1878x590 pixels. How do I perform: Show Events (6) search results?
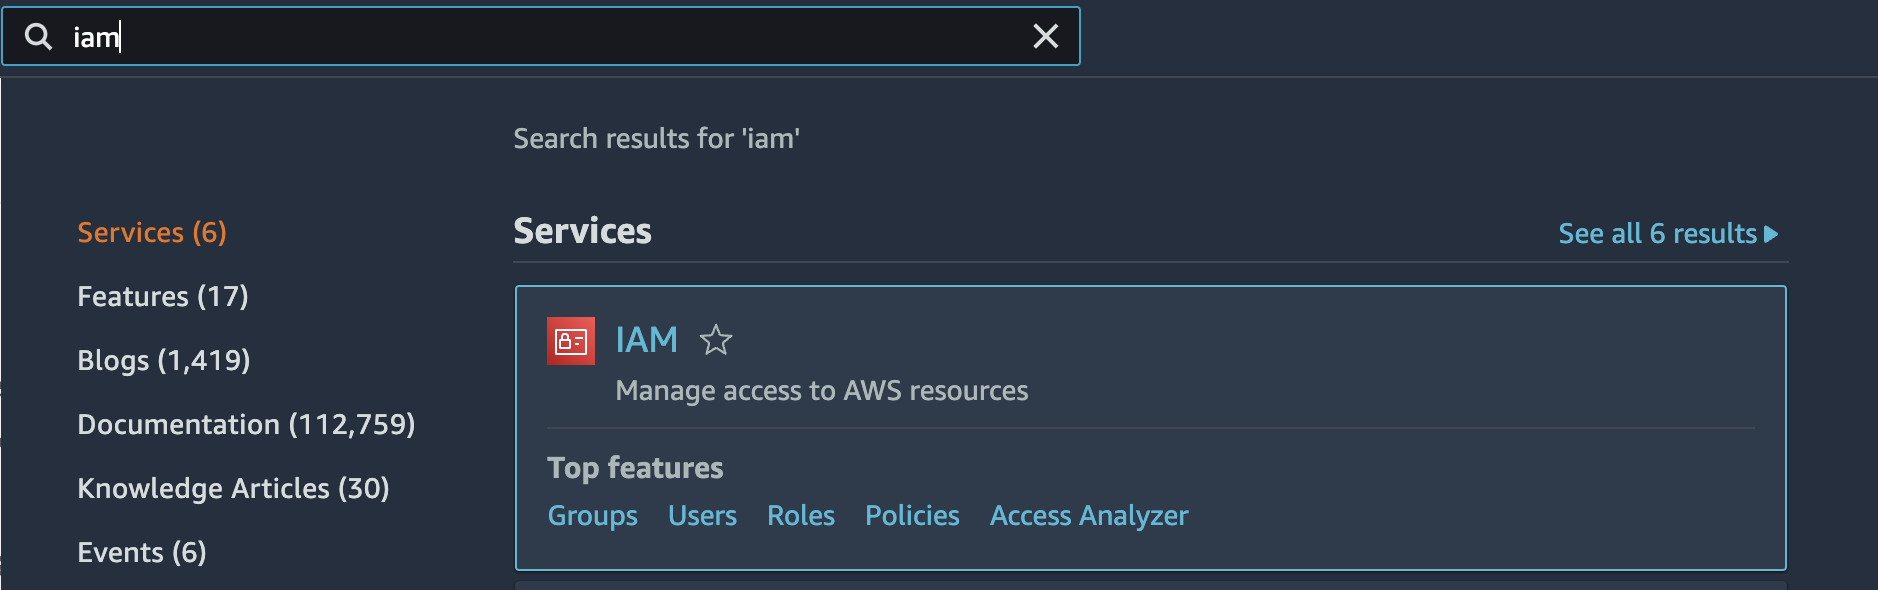click(141, 551)
